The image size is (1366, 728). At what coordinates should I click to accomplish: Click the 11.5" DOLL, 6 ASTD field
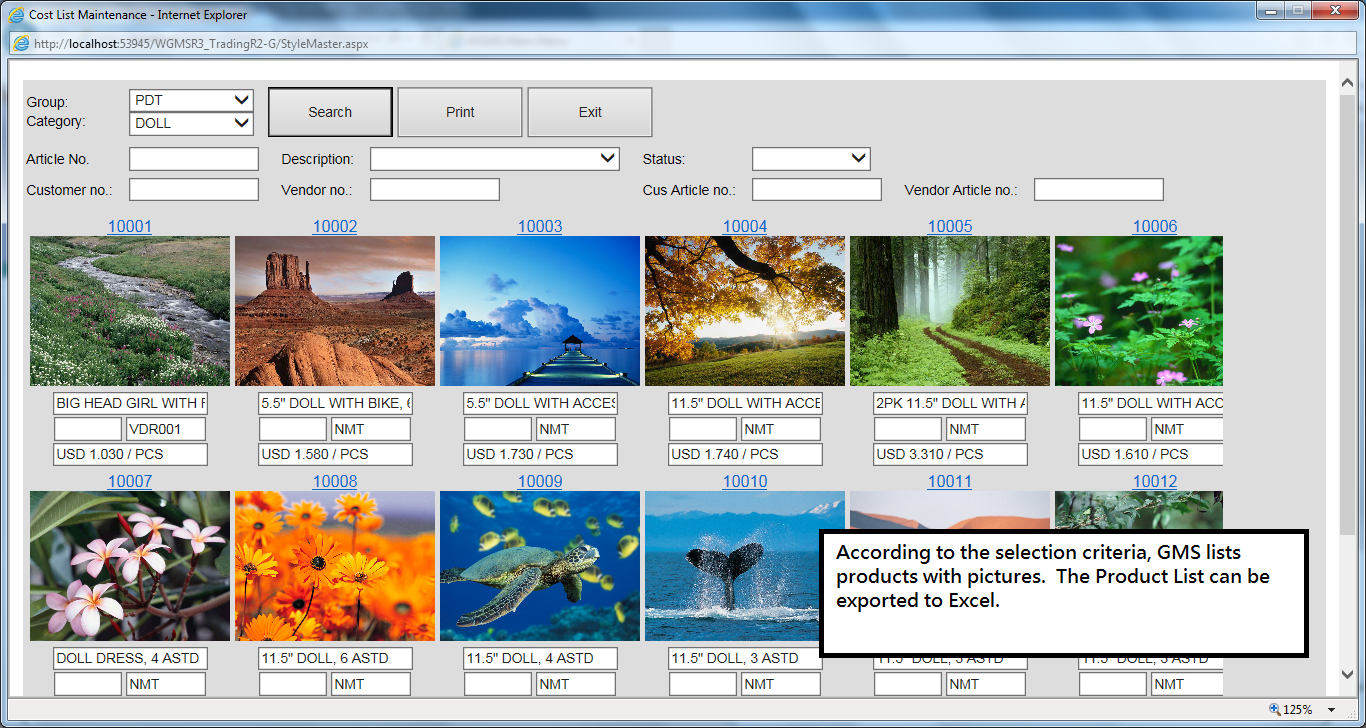[336, 658]
